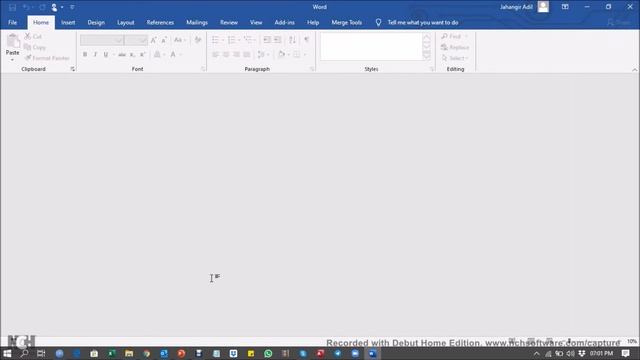
Task: Open the Merge Tools tab
Action: point(347,22)
